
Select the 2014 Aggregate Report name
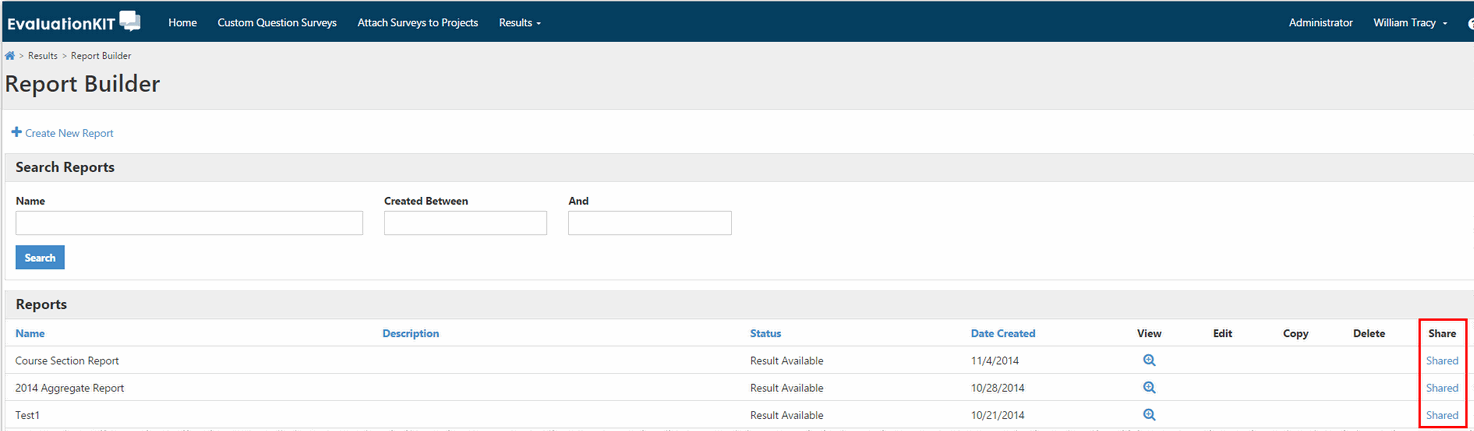pyautogui.click(x=70, y=388)
